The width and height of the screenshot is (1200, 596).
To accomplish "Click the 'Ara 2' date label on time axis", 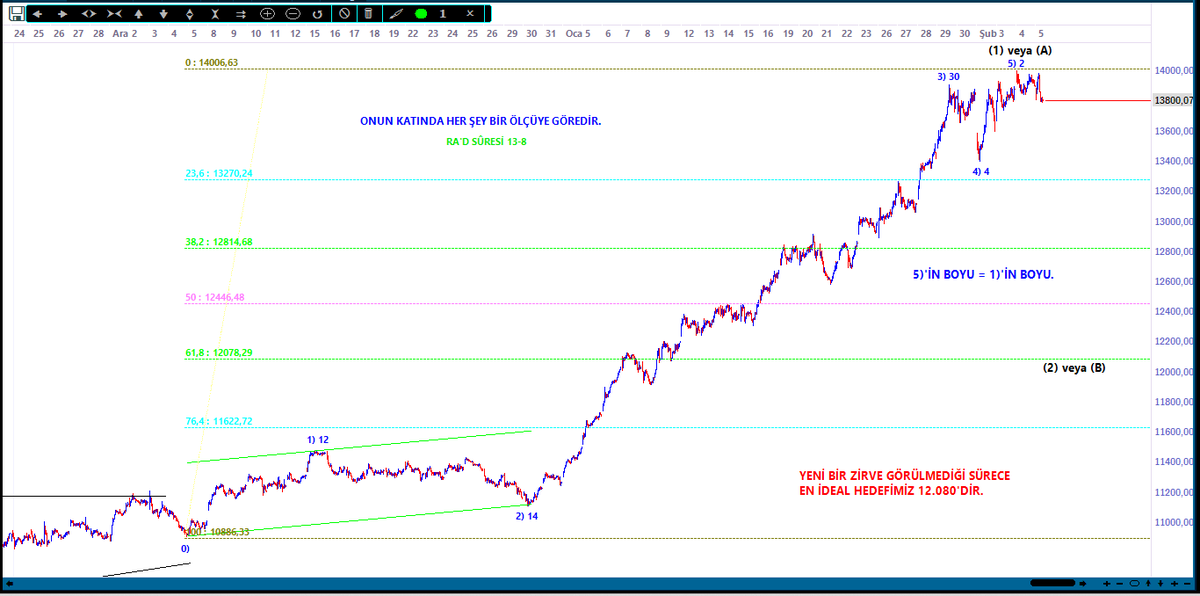I will 125,33.
